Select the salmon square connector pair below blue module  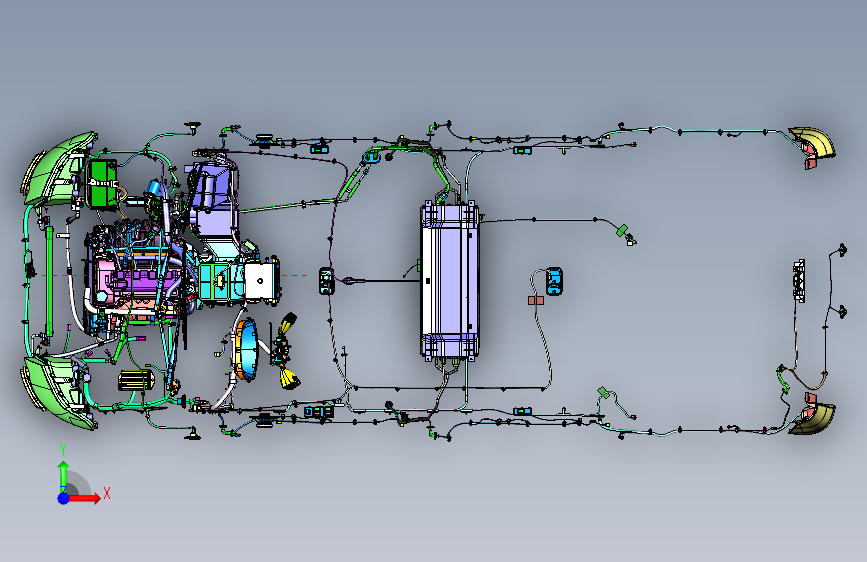pyautogui.click(x=536, y=300)
